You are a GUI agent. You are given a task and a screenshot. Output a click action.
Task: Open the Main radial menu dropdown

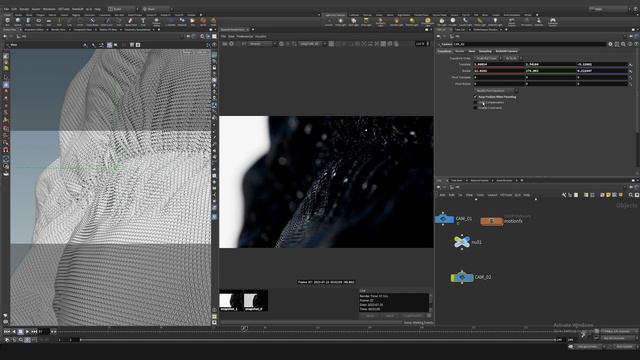(x=157, y=9)
